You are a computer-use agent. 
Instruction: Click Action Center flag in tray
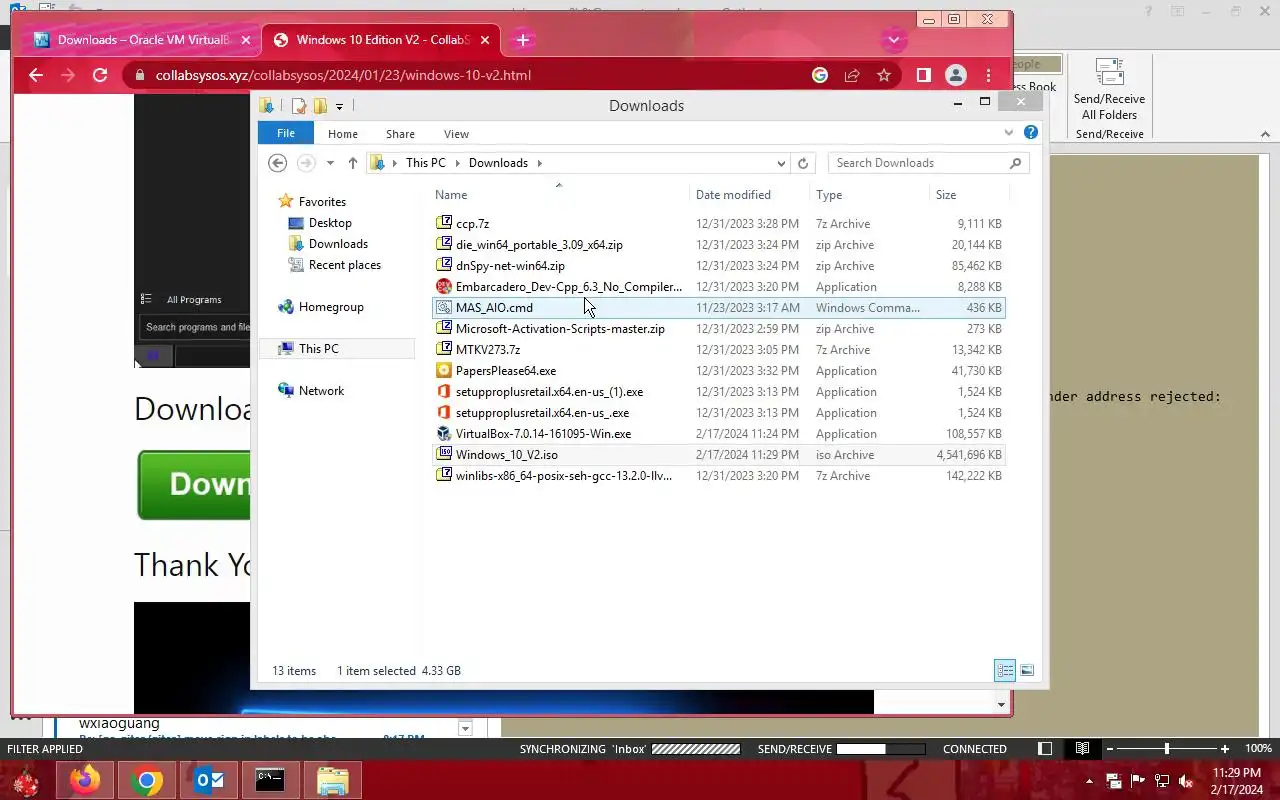coord(1138,781)
